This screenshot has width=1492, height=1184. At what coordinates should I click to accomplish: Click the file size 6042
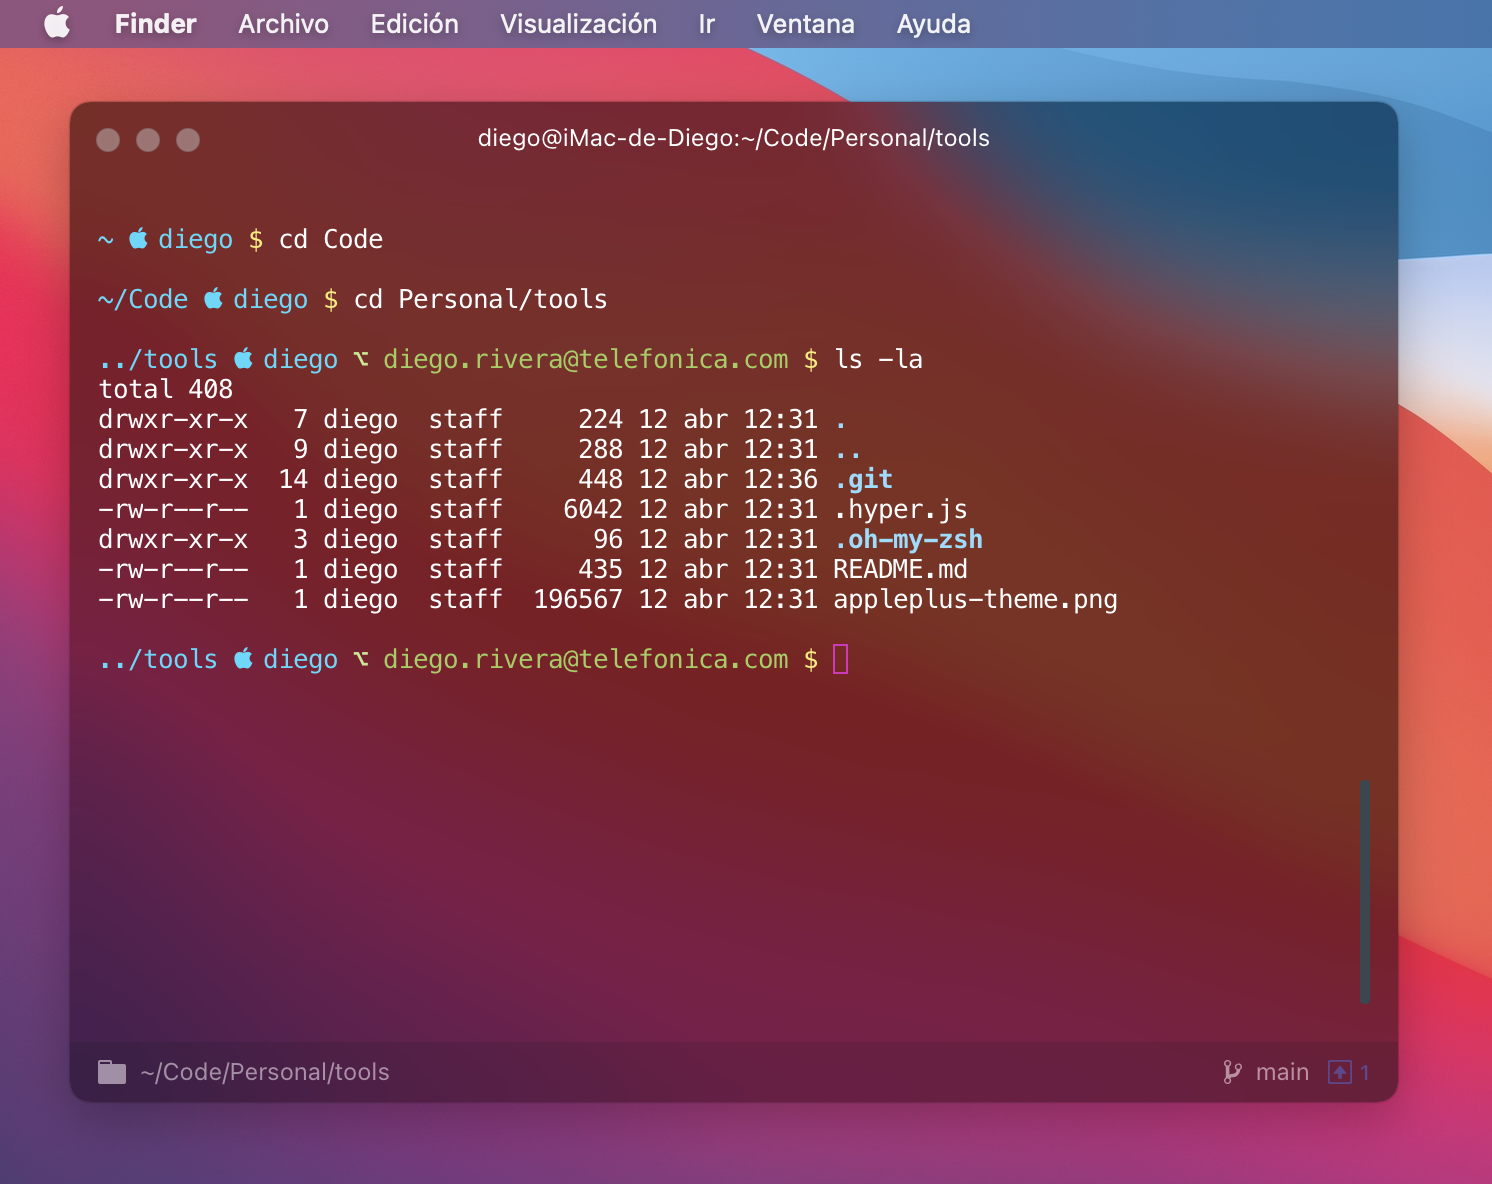(x=593, y=510)
